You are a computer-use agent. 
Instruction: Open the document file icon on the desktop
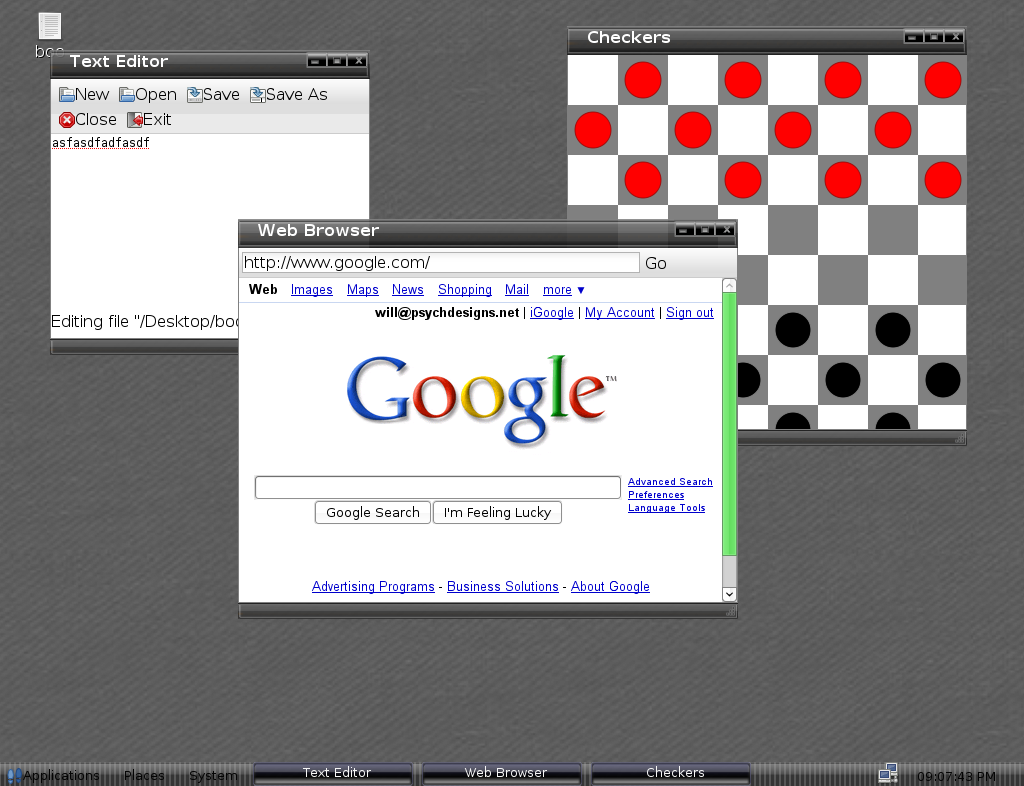50,27
